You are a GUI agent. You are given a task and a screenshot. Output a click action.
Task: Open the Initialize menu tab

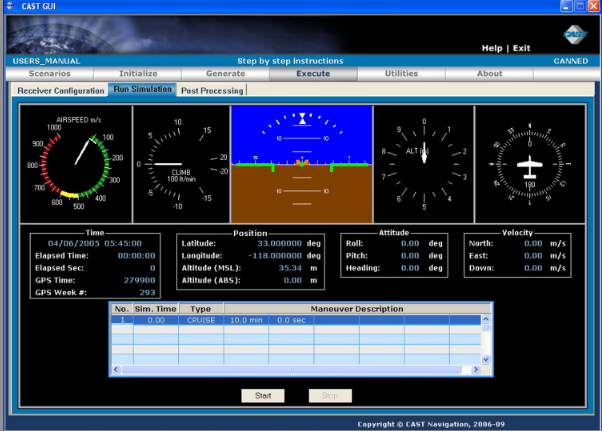pos(138,74)
